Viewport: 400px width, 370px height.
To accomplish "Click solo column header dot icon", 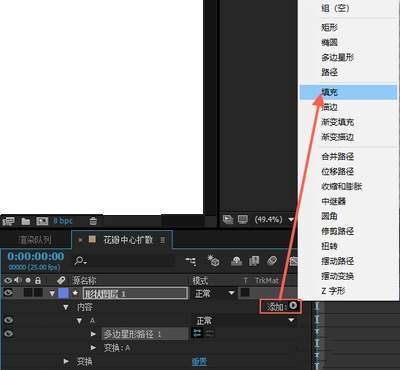I will (x=28, y=280).
